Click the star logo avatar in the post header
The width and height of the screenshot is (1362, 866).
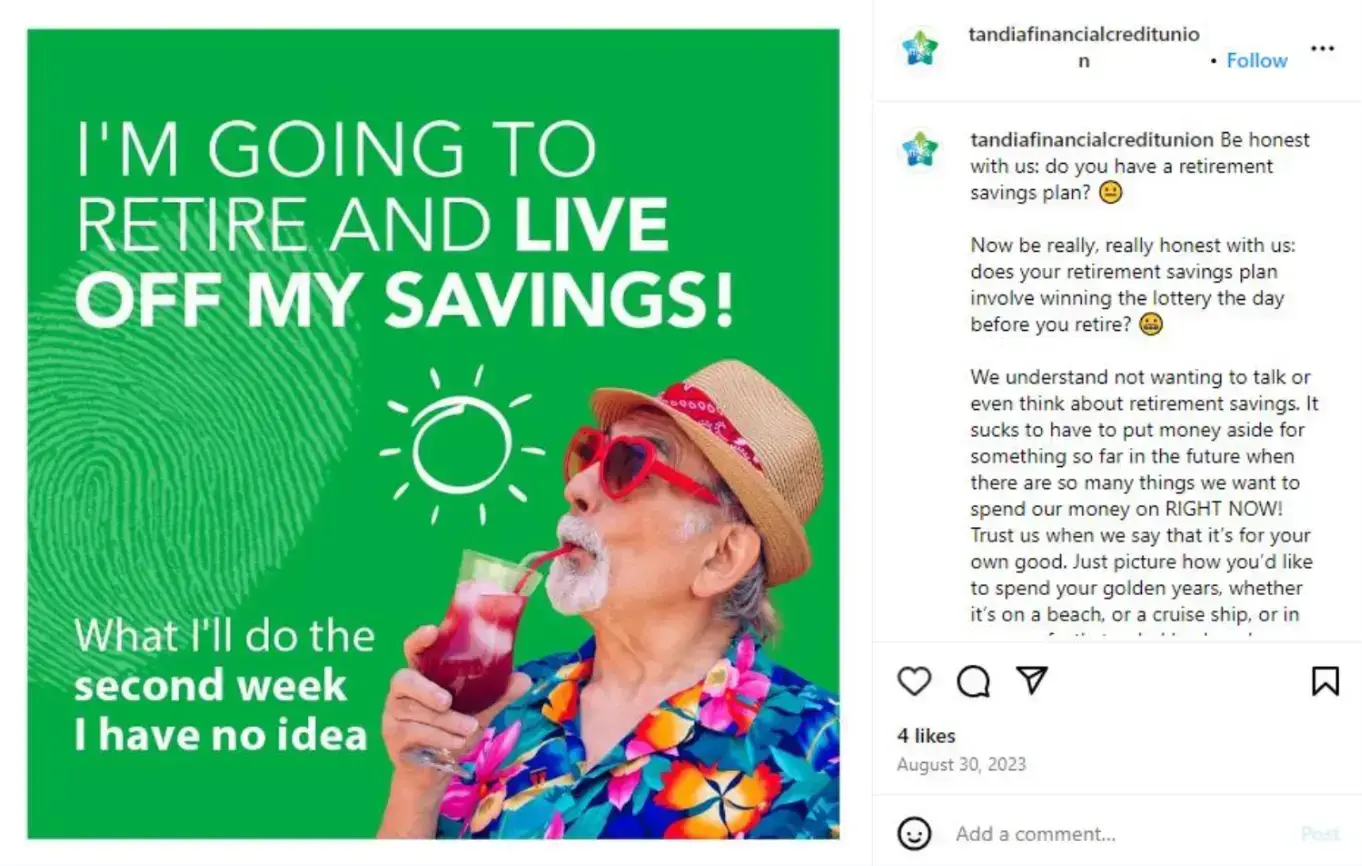tap(920, 47)
